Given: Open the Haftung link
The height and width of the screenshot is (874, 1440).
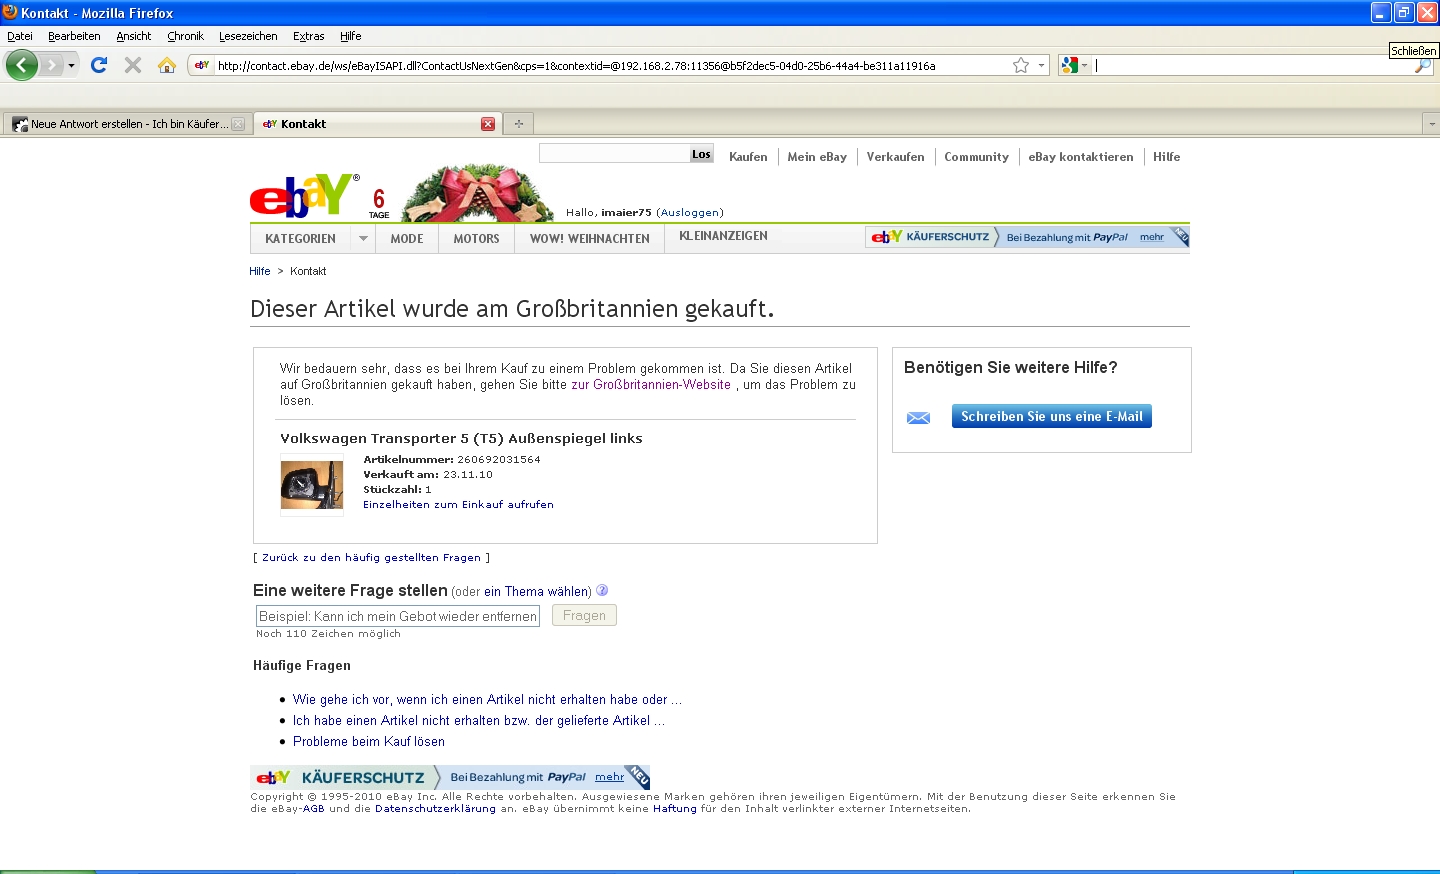Looking at the screenshot, I should (x=675, y=809).
